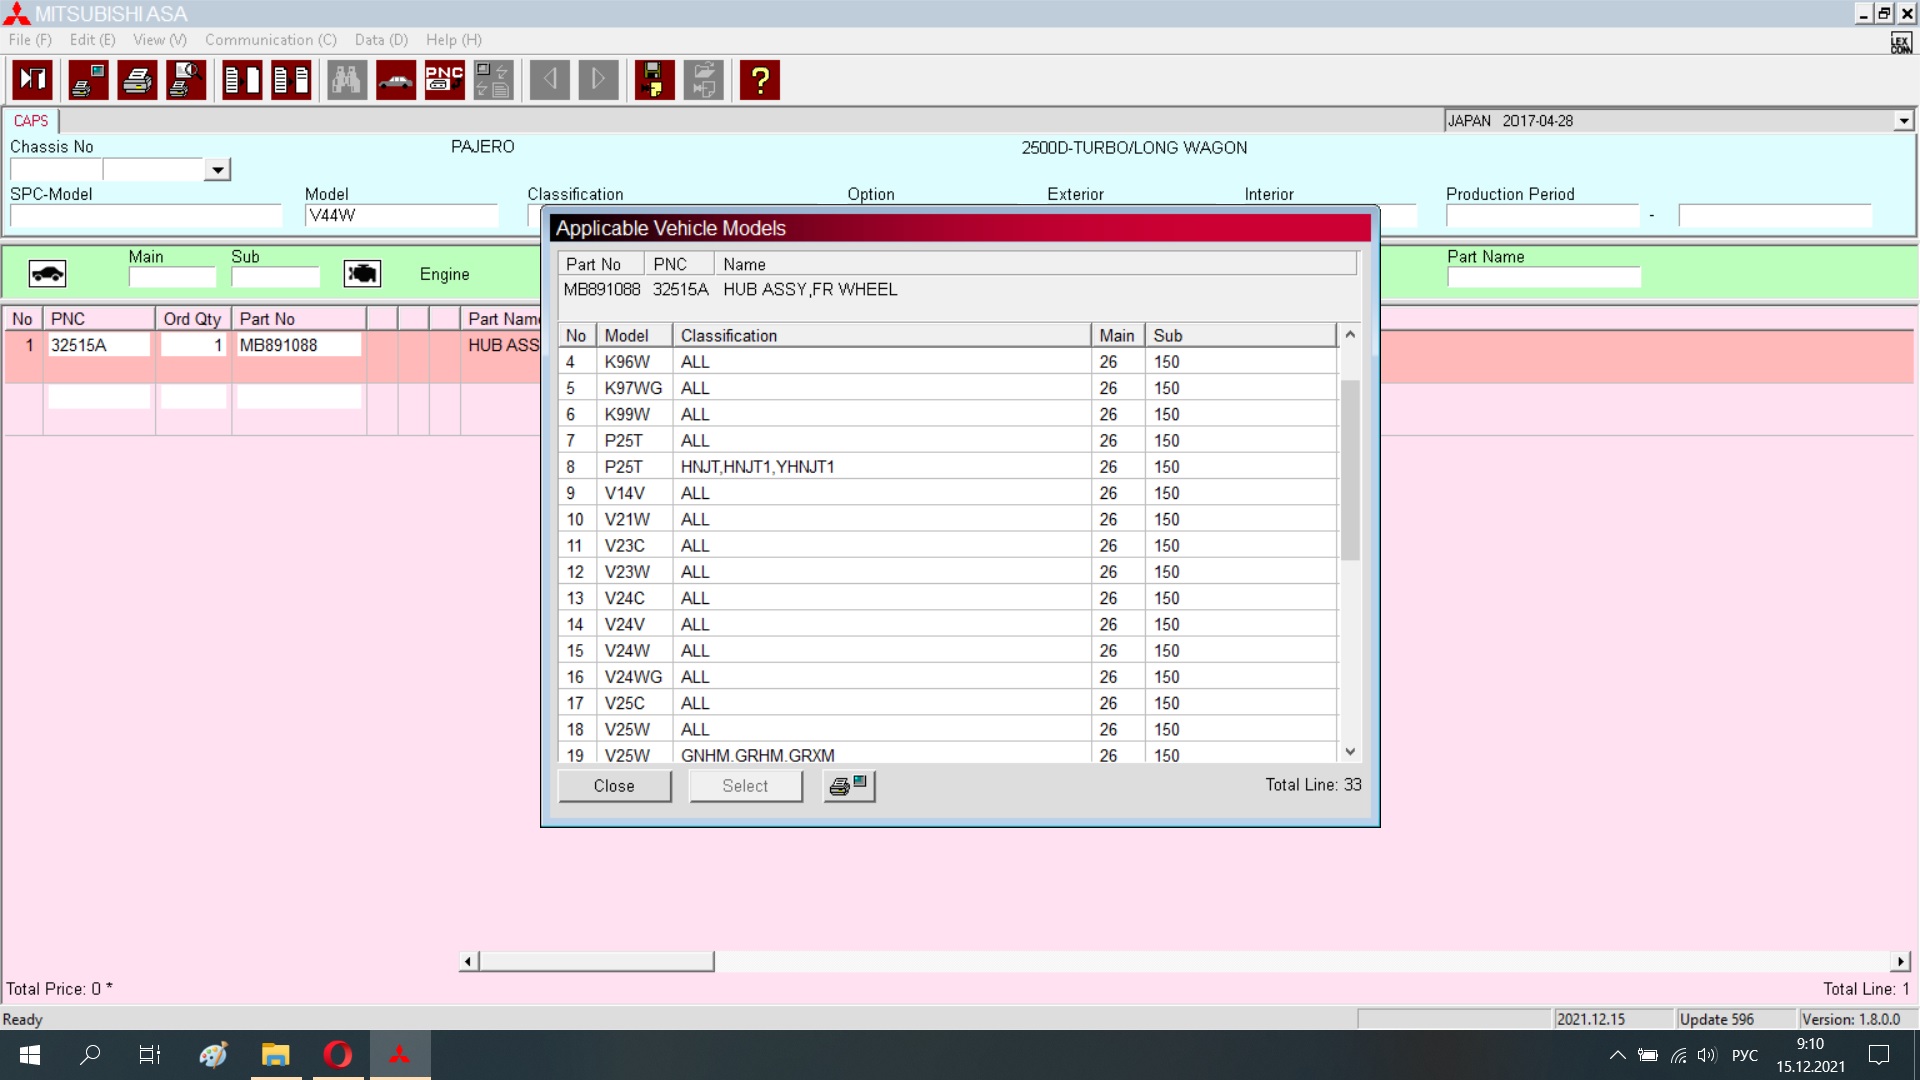Viewport: 1920px width, 1080px height.
Task: Open help with question mark icon
Action: click(x=760, y=80)
